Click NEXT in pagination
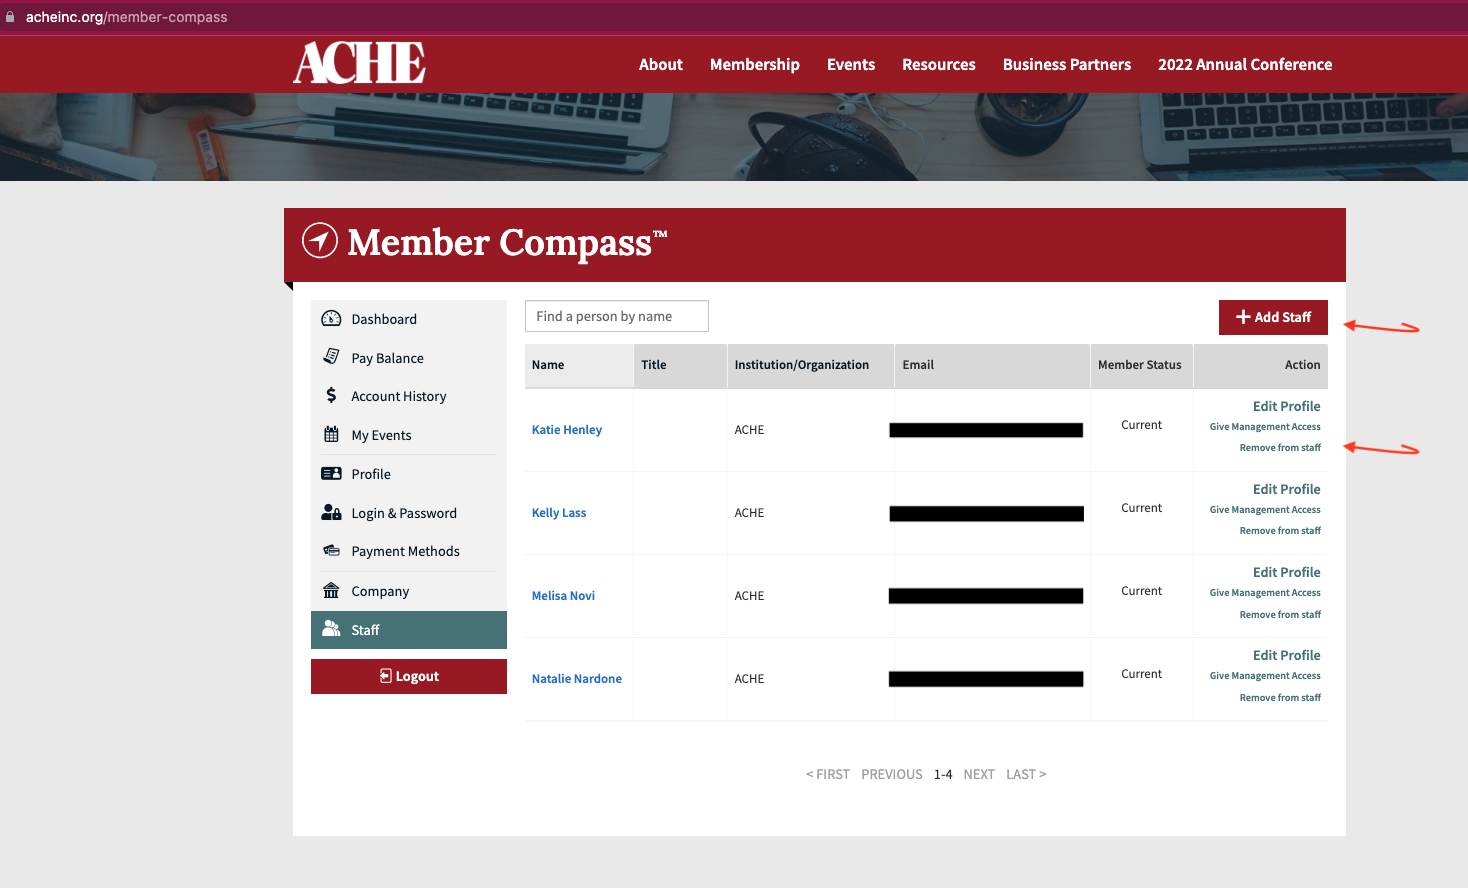This screenshot has width=1468, height=888. pyautogui.click(x=979, y=774)
